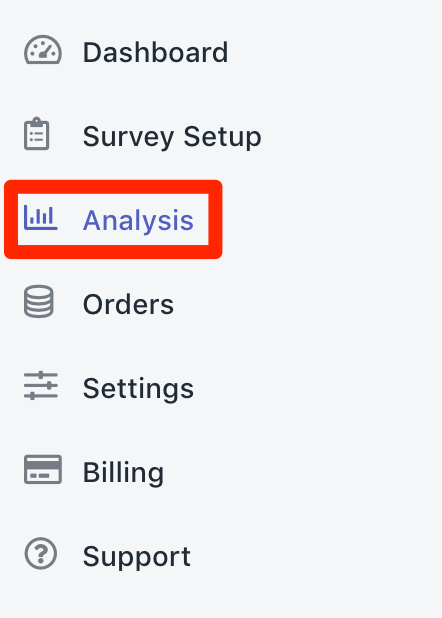Image resolution: width=442 pixels, height=618 pixels.
Task: Open the Dashboard menu item
Action: click(x=126, y=52)
